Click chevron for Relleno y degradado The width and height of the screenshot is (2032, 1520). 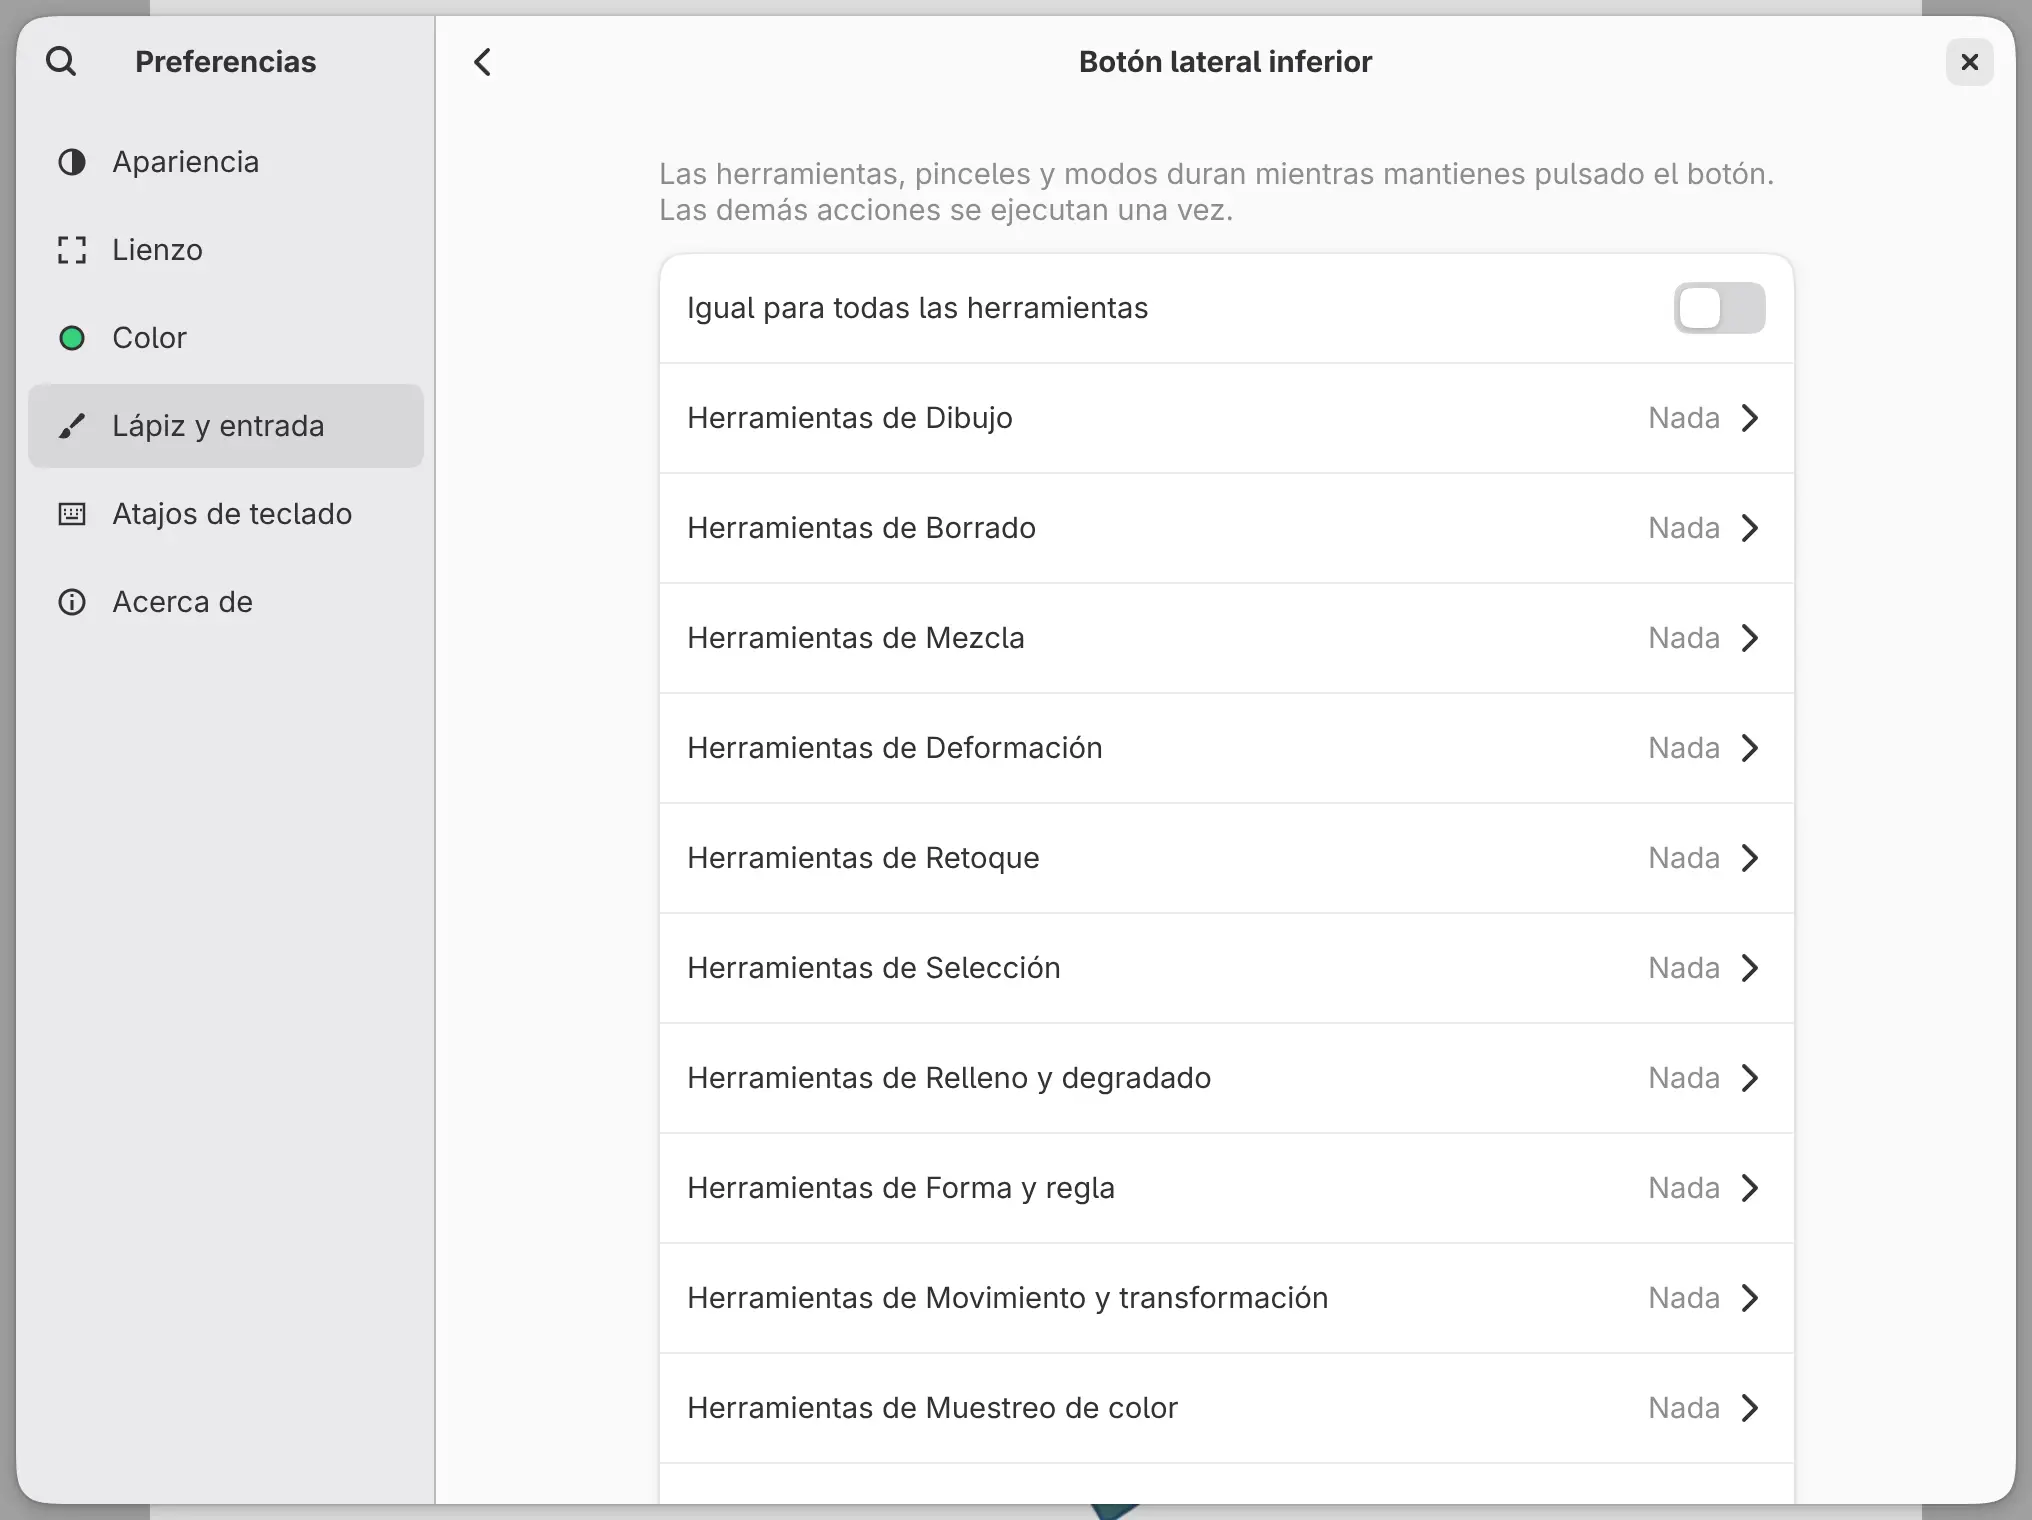[1749, 1078]
